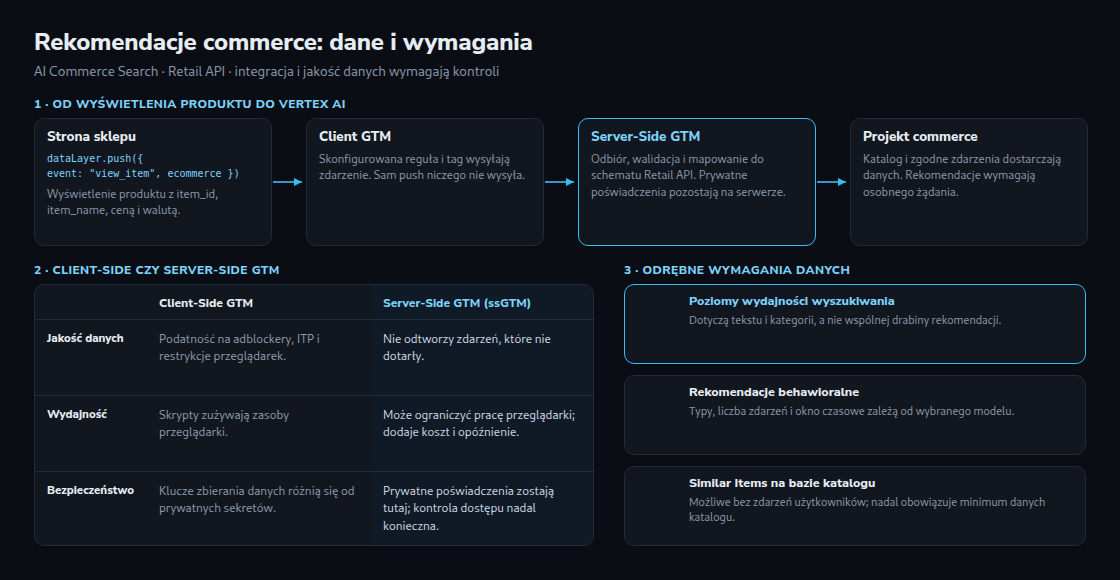Screen dimensions: 1120x580
Task: Click cell "Podatność na adblockery, ITP i restrykcje przeglądarek."
Action: coord(239,347)
